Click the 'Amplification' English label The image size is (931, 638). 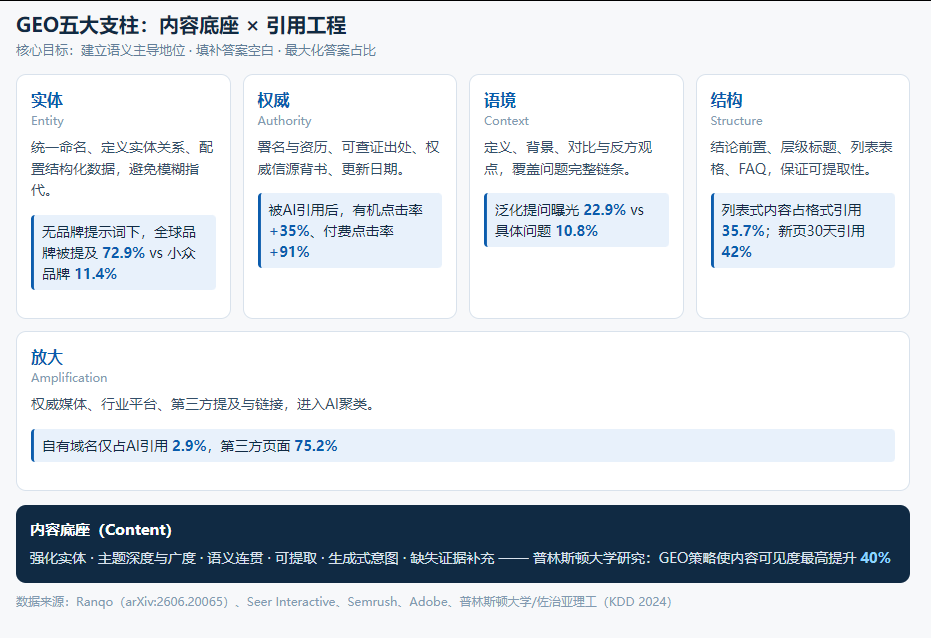[x=69, y=377]
